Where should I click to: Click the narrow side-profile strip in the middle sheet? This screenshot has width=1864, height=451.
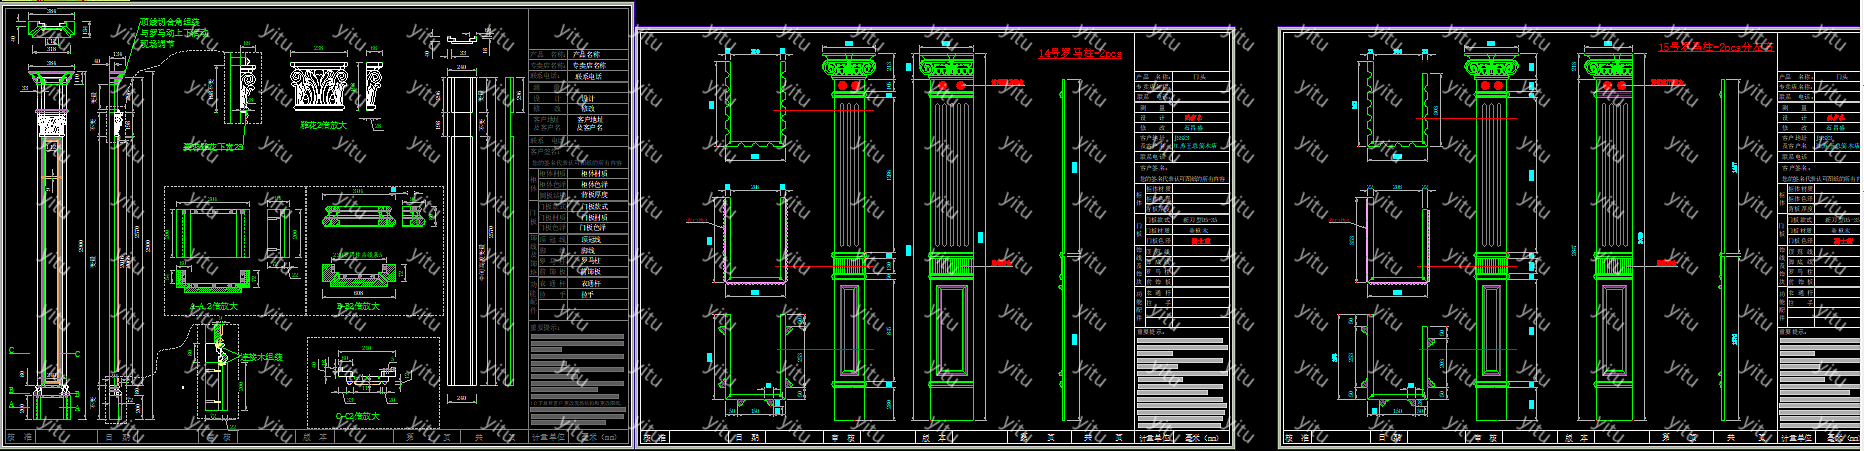click(x=1070, y=248)
